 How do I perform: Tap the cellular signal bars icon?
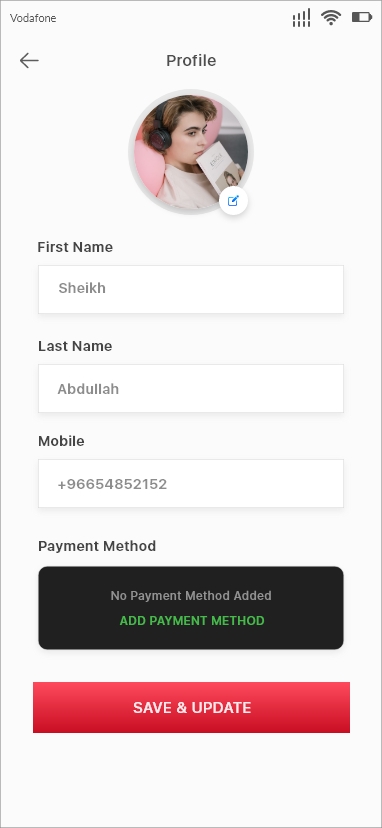[301, 18]
